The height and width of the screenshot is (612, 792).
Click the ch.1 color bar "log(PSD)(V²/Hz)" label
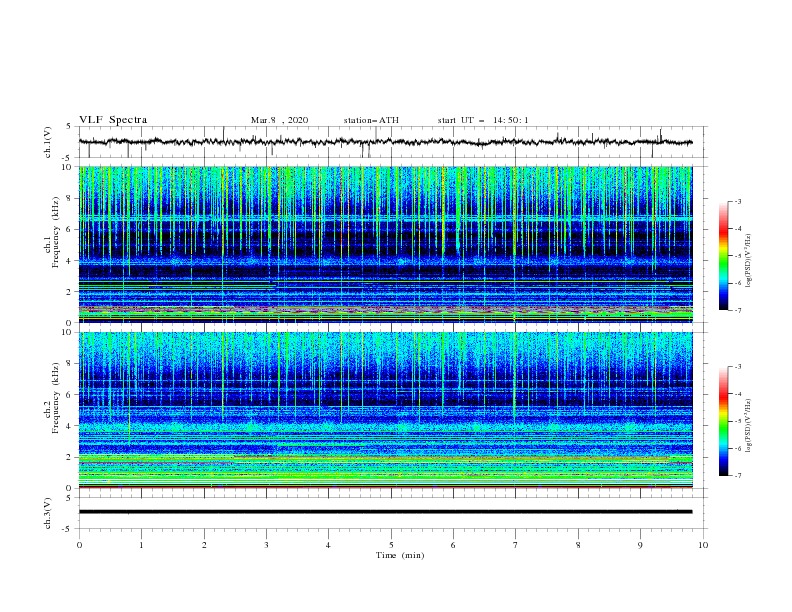pyautogui.click(x=749, y=261)
